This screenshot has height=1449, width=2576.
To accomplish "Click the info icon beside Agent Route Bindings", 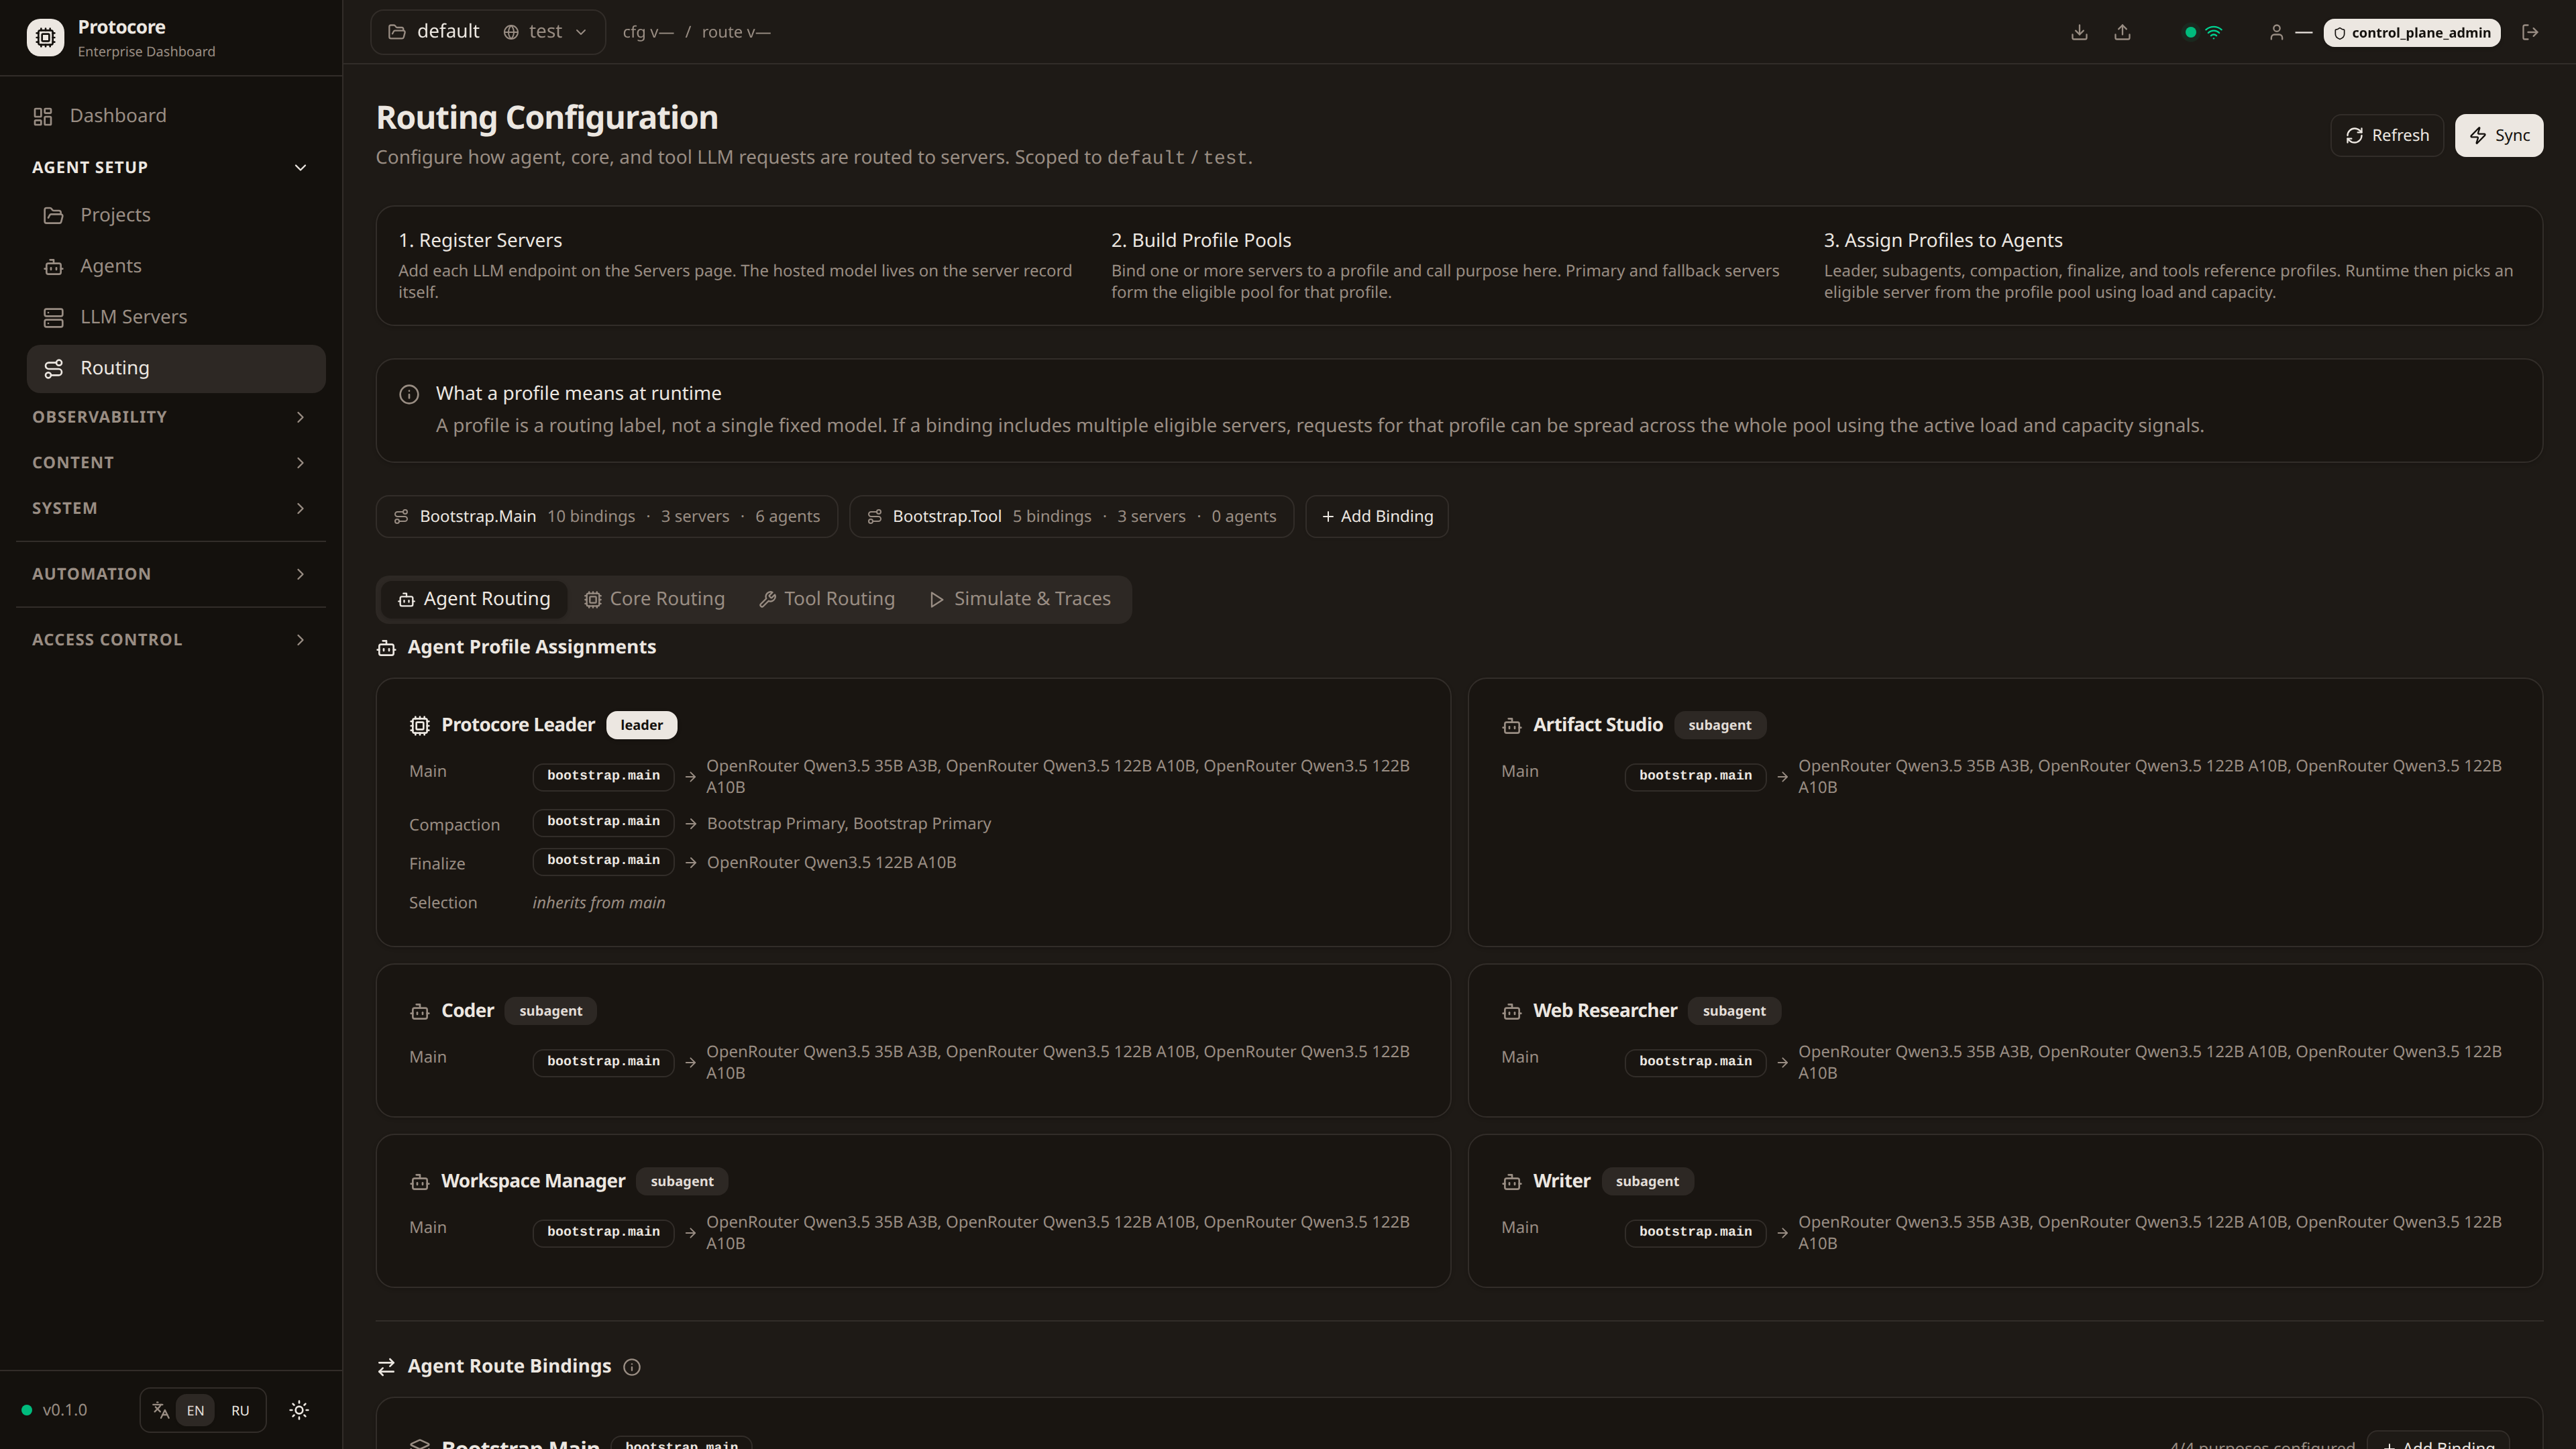I will point(632,1367).
